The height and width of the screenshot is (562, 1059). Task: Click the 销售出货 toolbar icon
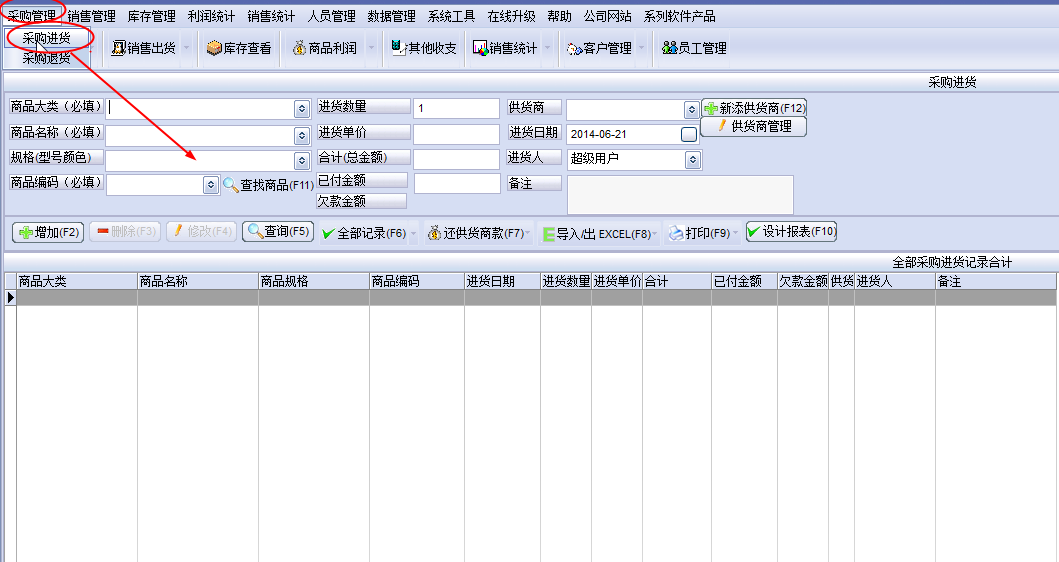119,48
